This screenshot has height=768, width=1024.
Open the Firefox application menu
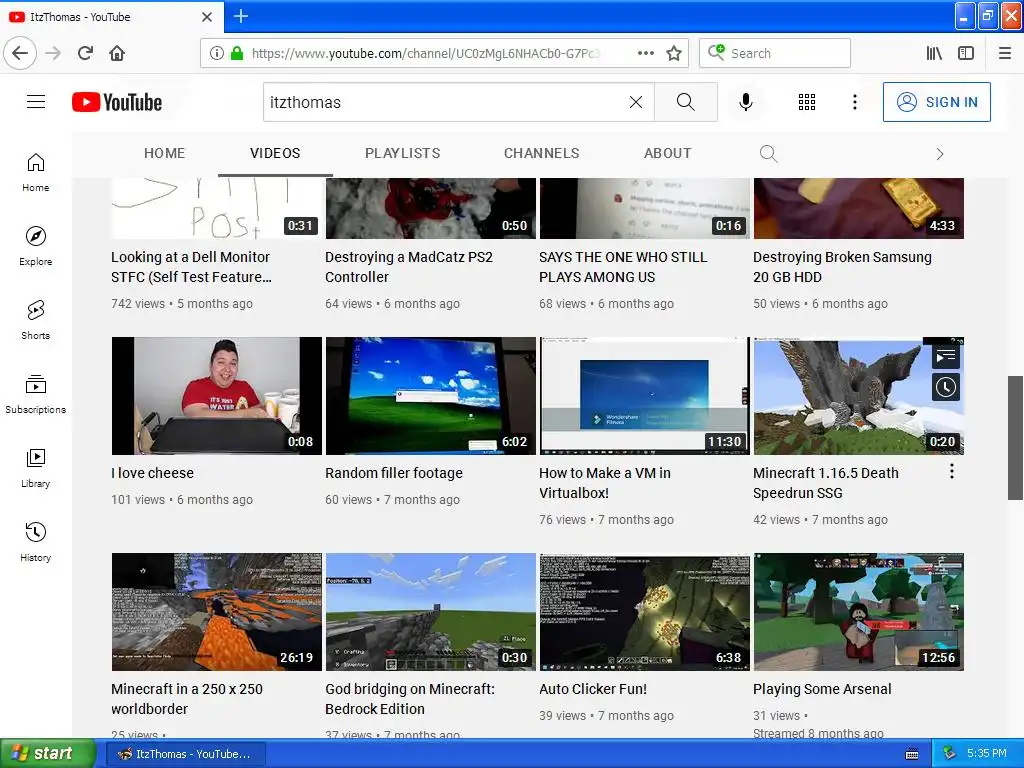point(1004,53)
